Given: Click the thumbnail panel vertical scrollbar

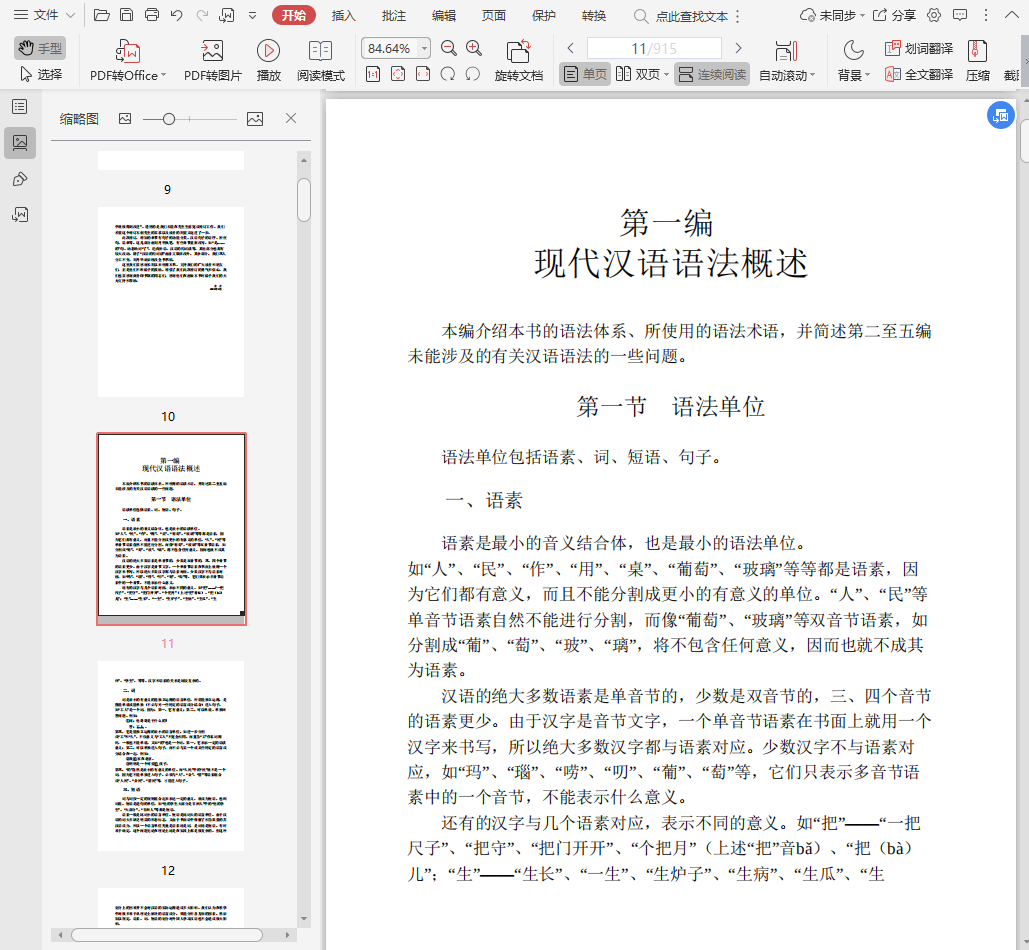Looking at the screenshot, I should [304, 200].
